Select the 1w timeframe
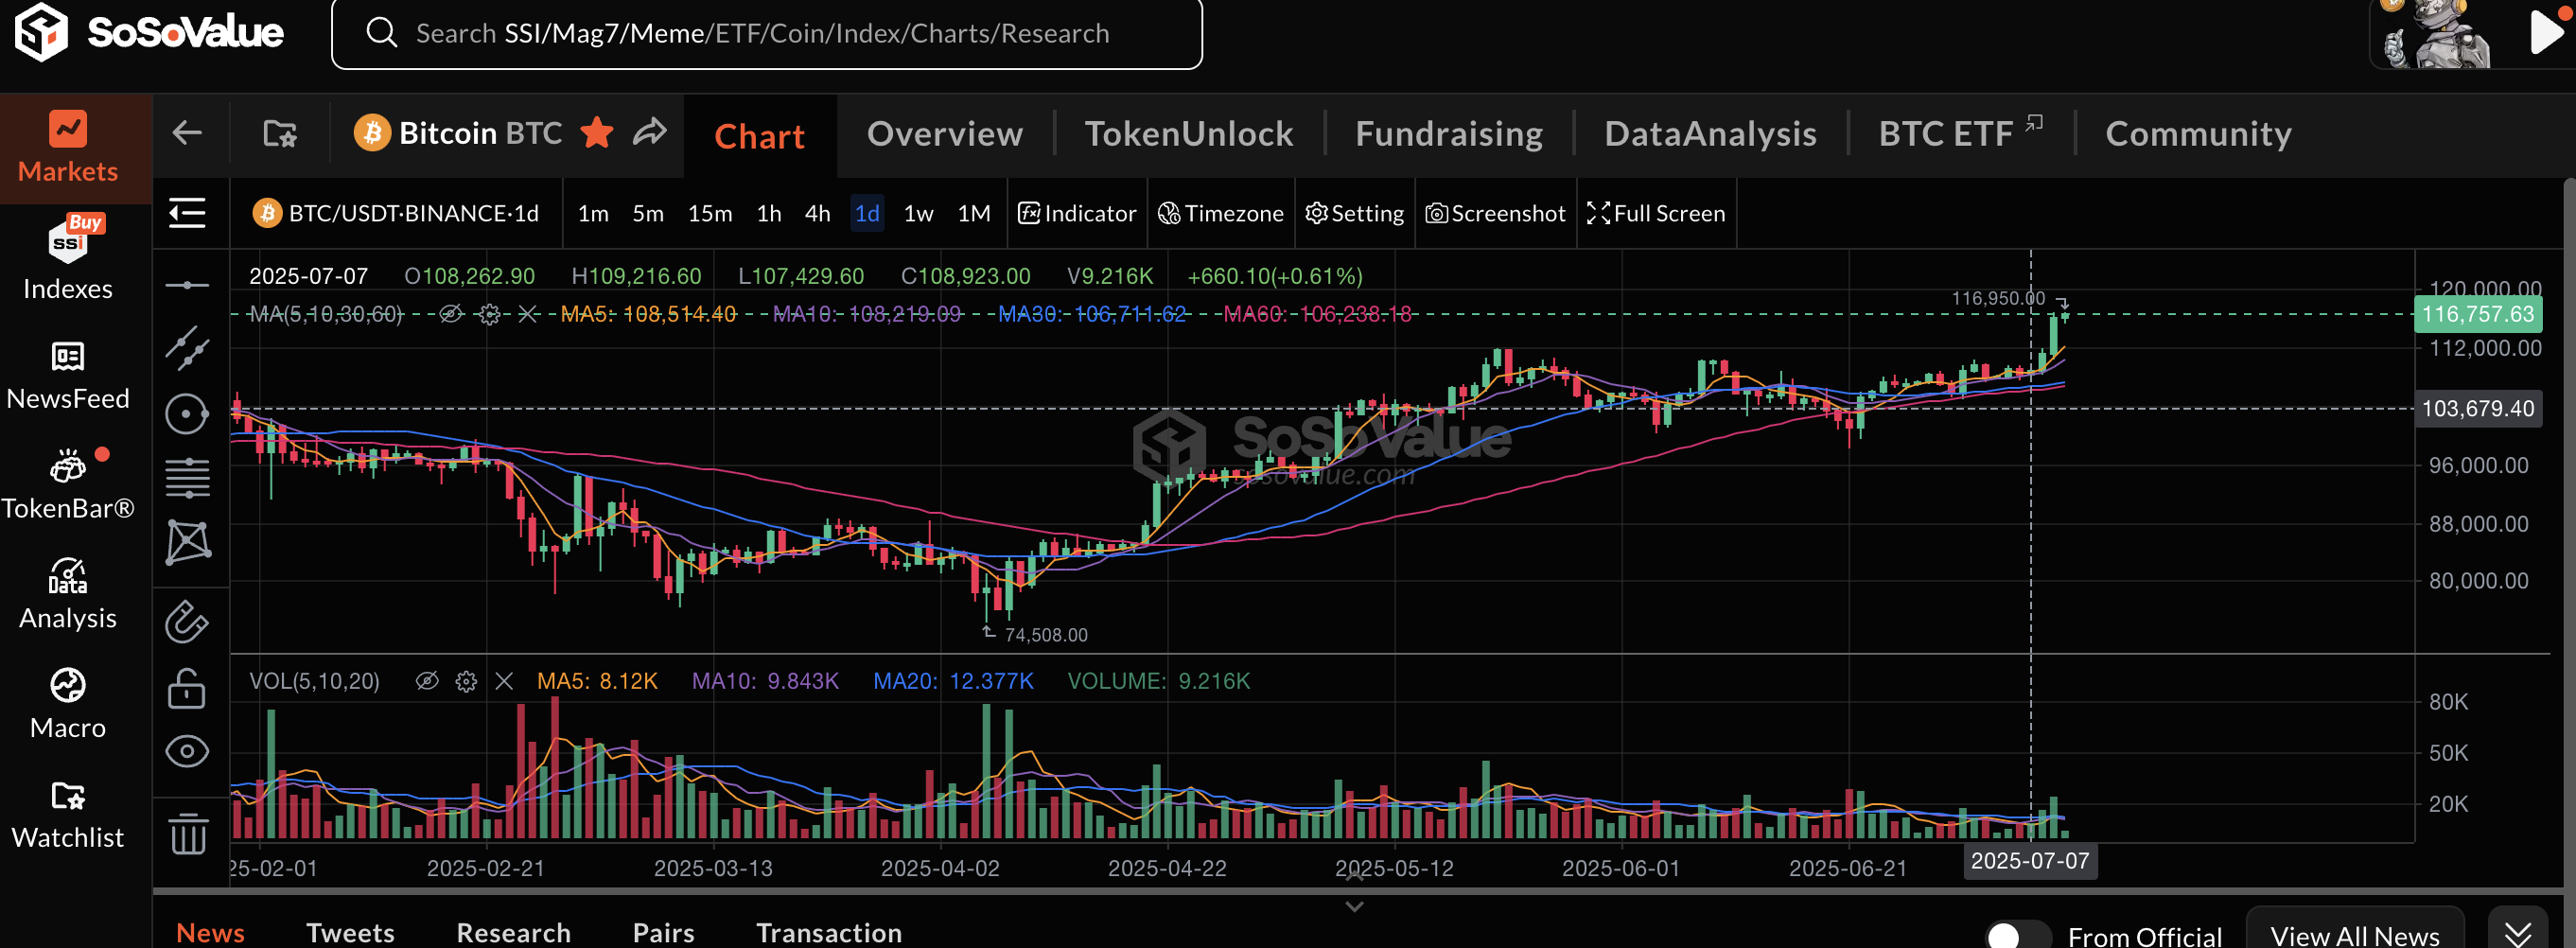This screenshot has height=948, width=2576. [918, 213]
